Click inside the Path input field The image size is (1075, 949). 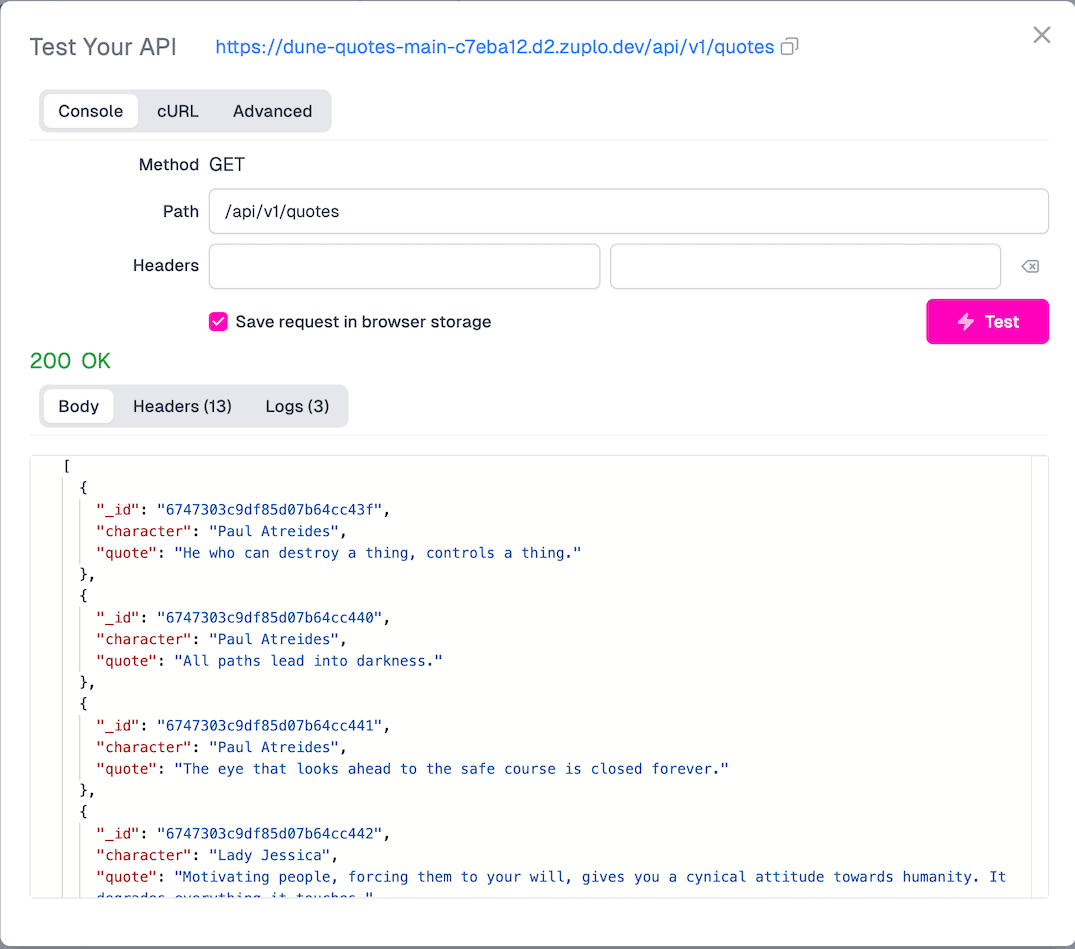click(628, 211)
